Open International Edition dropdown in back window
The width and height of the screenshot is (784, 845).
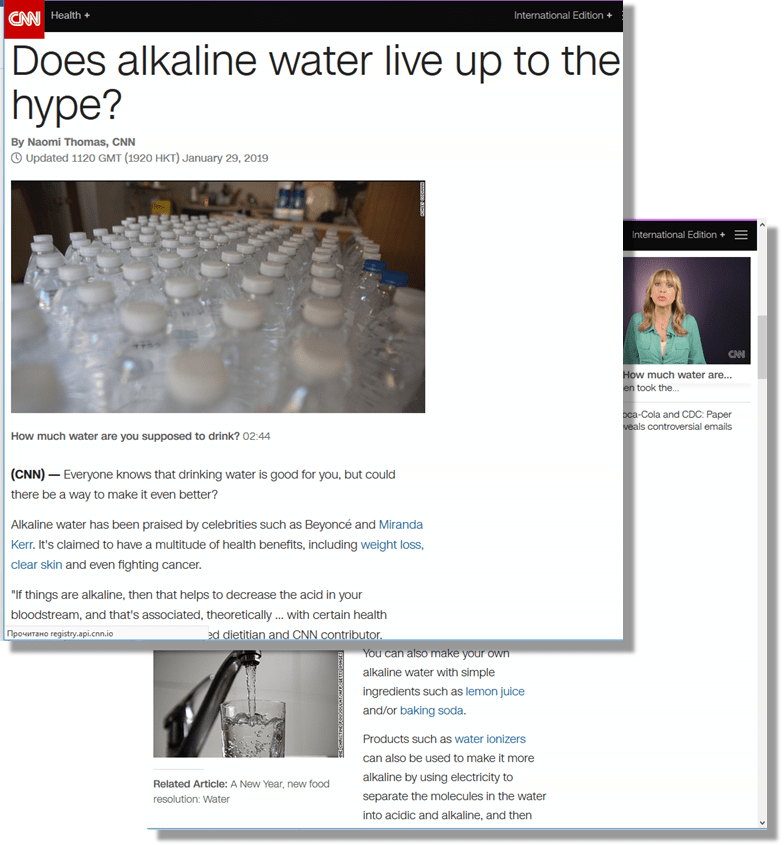tap(678, 235)
